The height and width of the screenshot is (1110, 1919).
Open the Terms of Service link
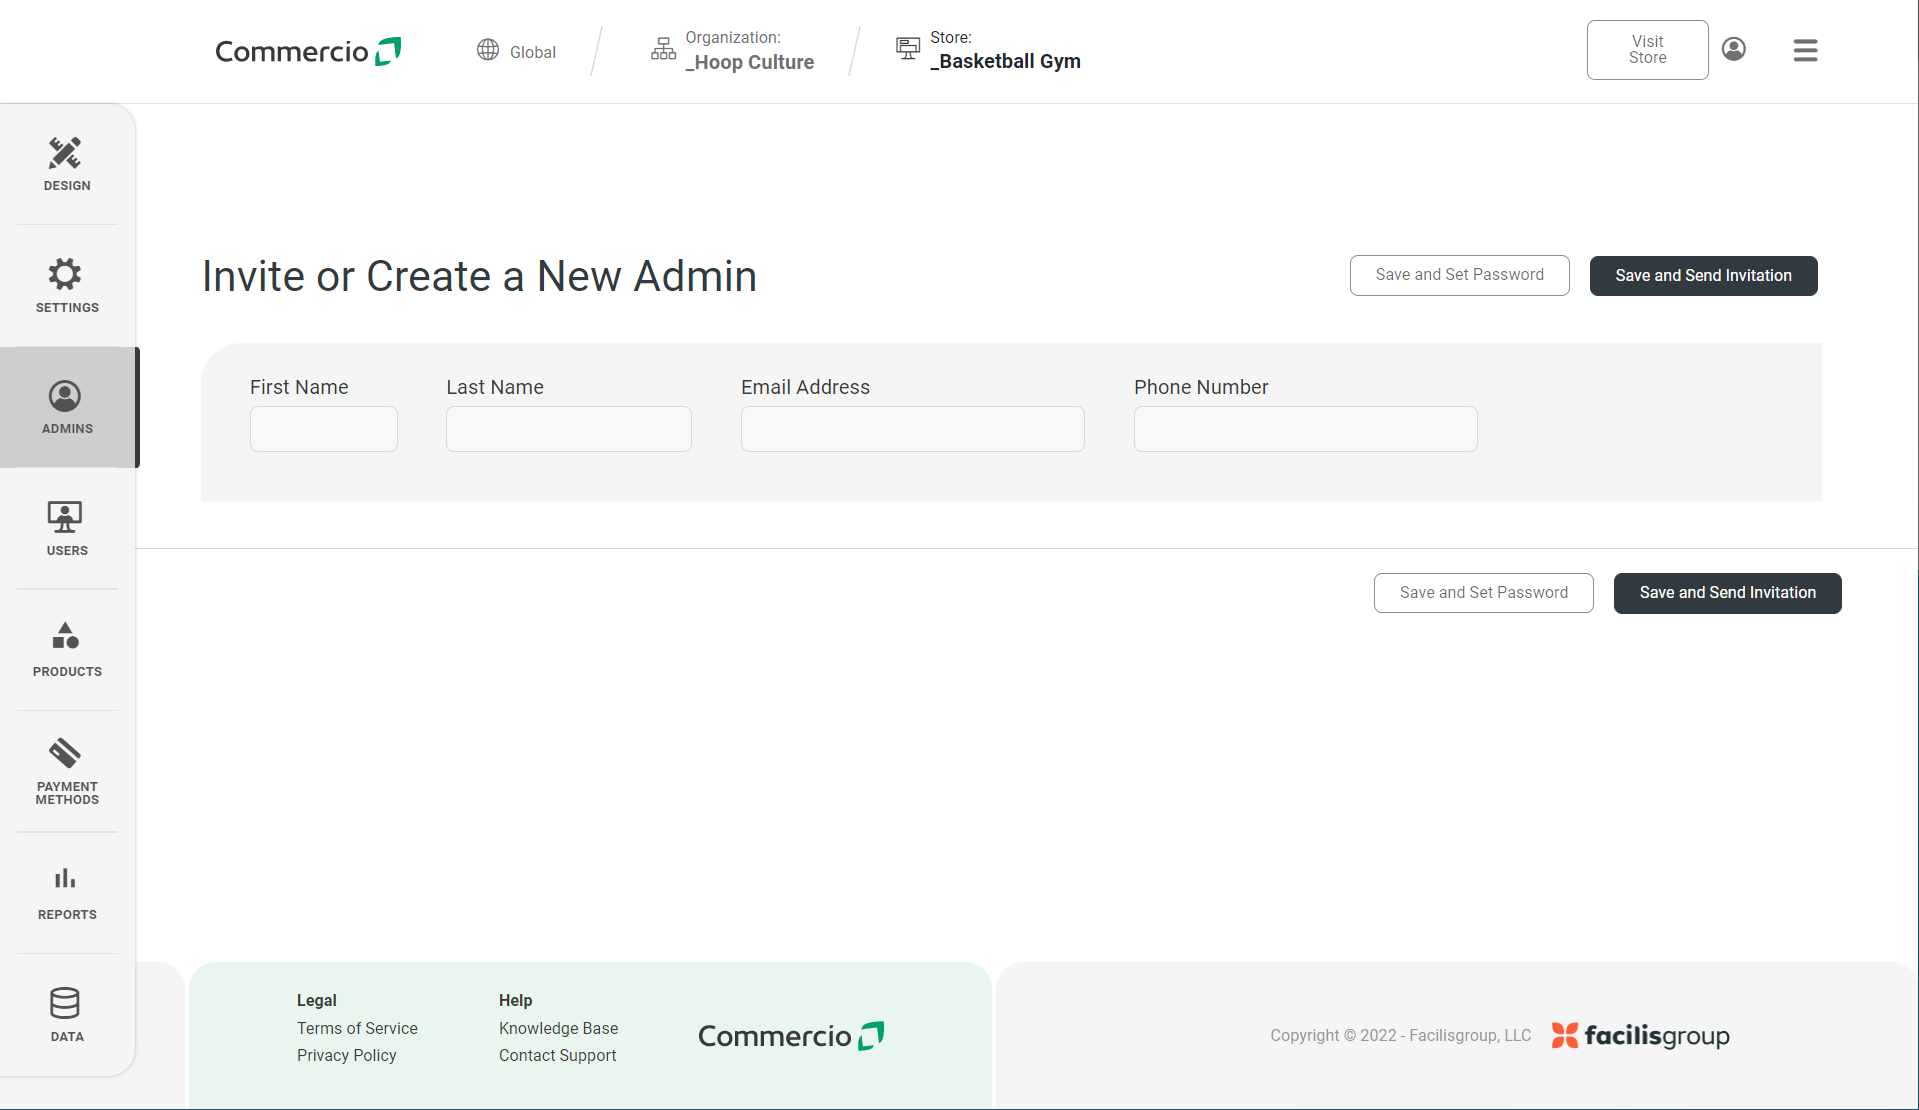point(357,1028)
